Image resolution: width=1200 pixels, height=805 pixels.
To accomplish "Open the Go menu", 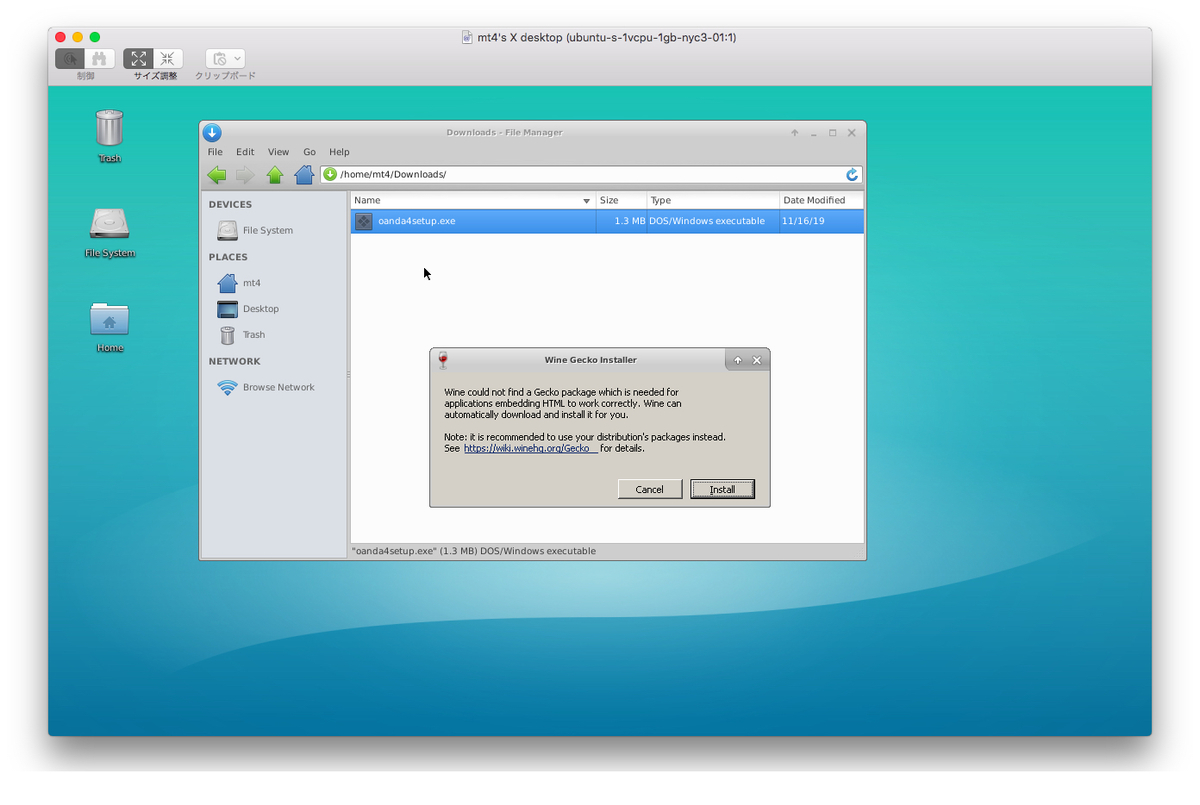I will [309, 152].
